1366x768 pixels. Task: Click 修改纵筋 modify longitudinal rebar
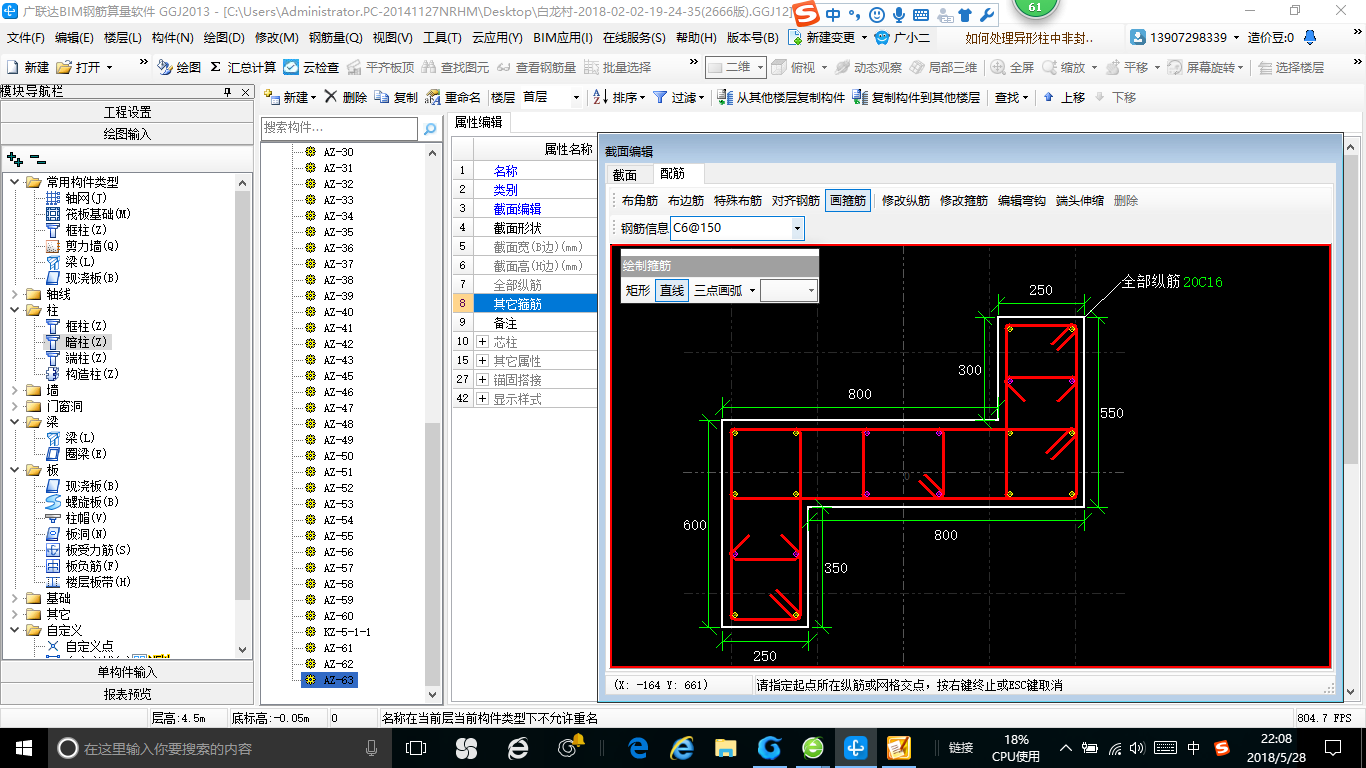(906, 200)
